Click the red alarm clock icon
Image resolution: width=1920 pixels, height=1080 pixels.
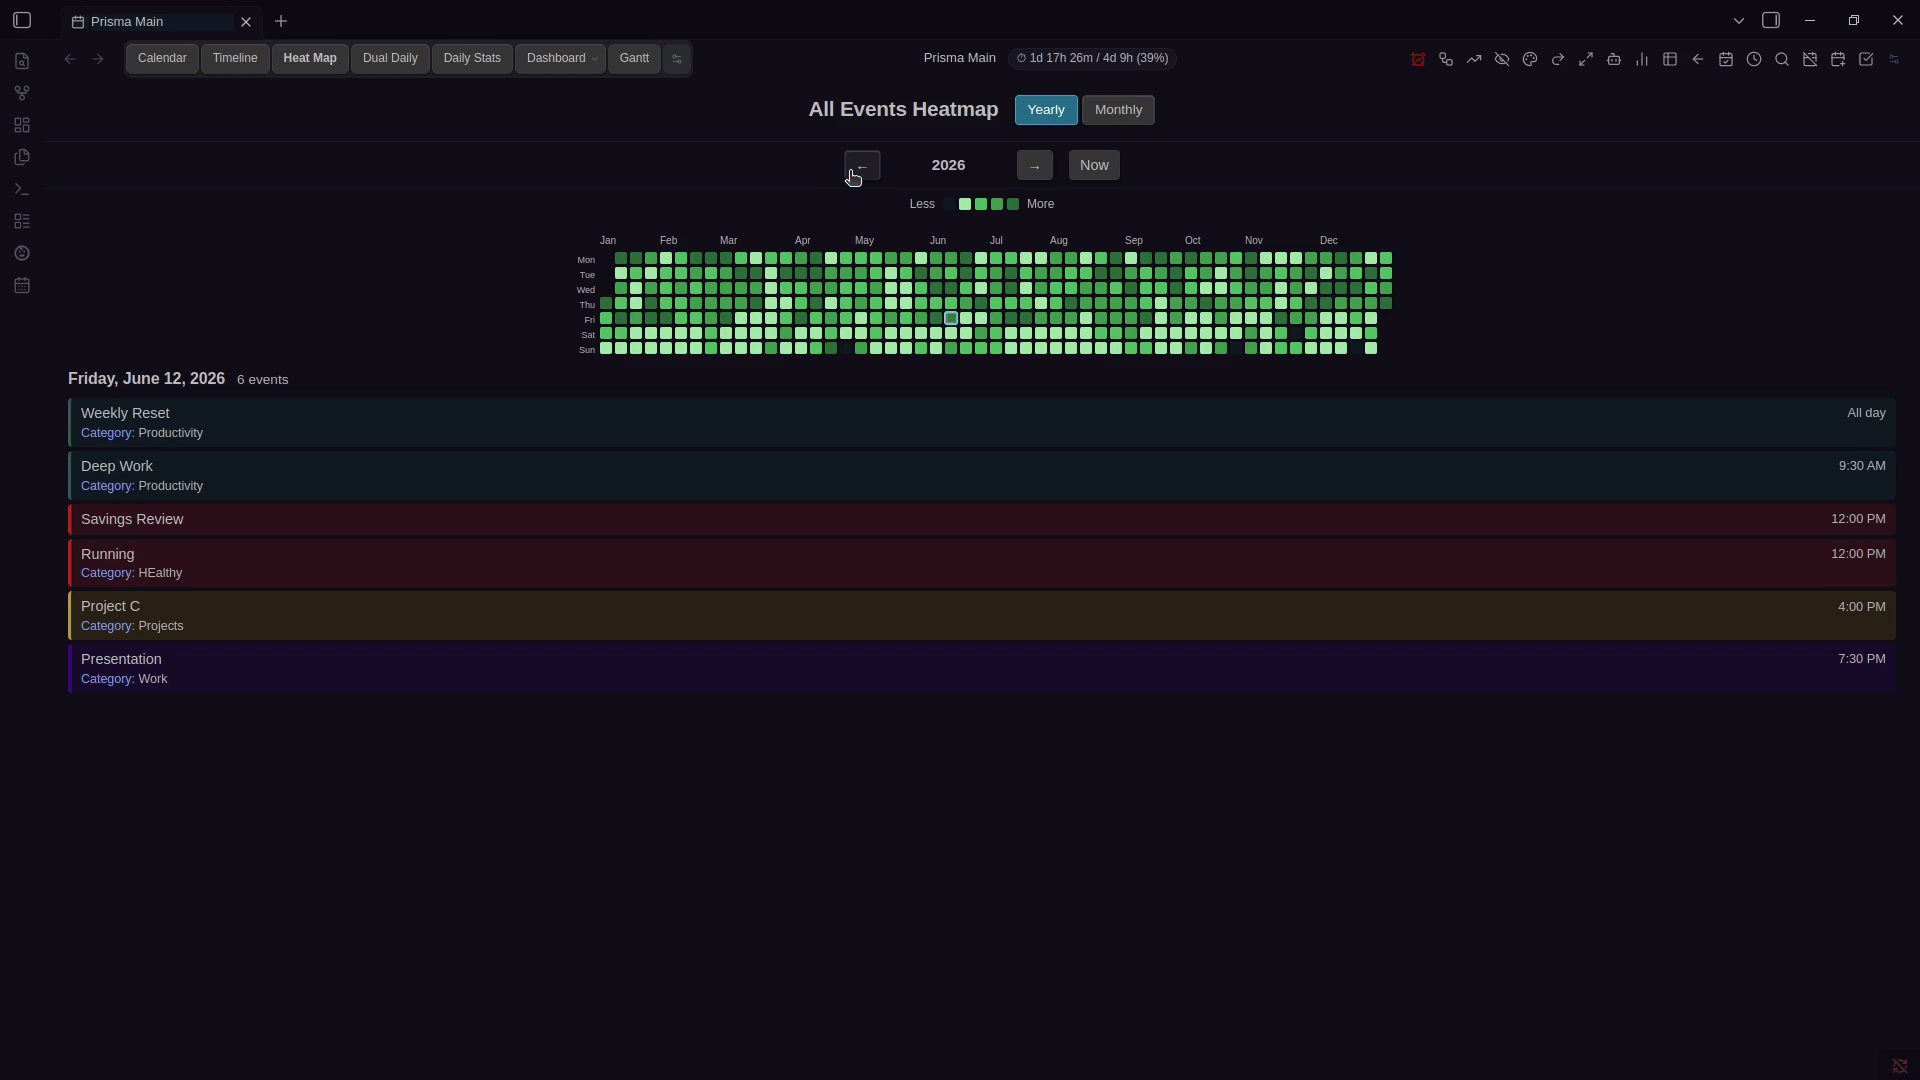(1417, 60)
